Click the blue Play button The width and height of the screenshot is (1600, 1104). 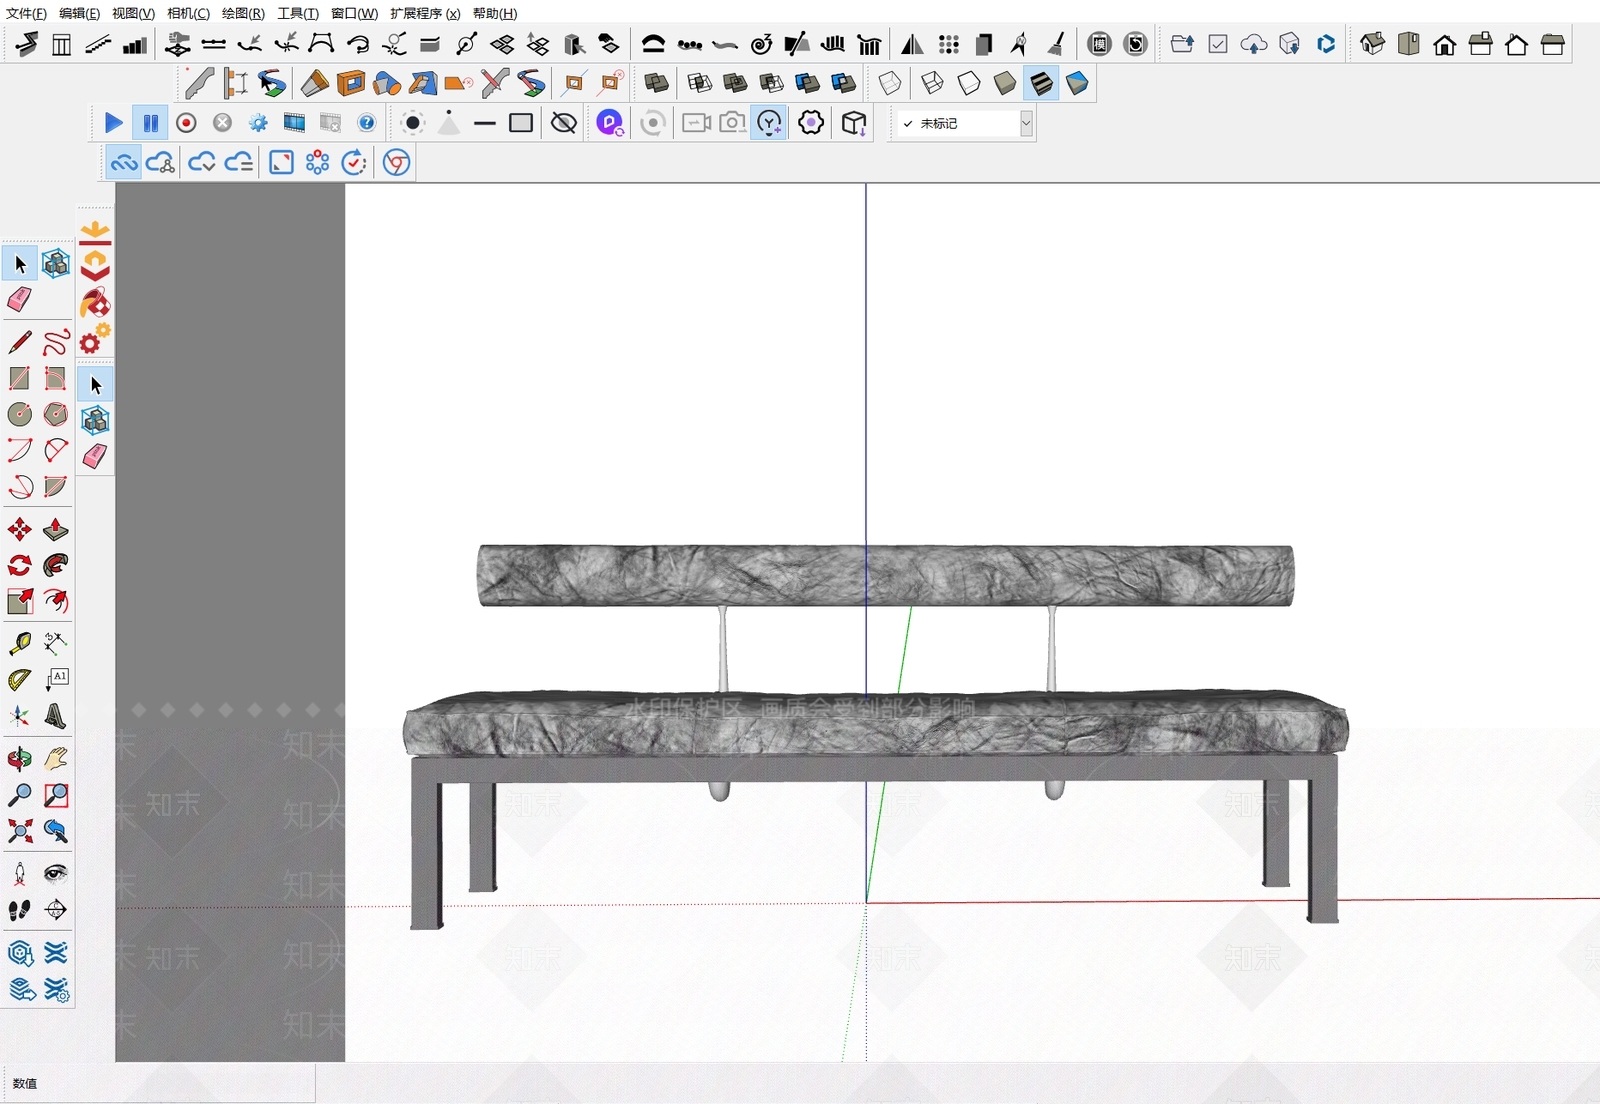(x=113, y=123)
